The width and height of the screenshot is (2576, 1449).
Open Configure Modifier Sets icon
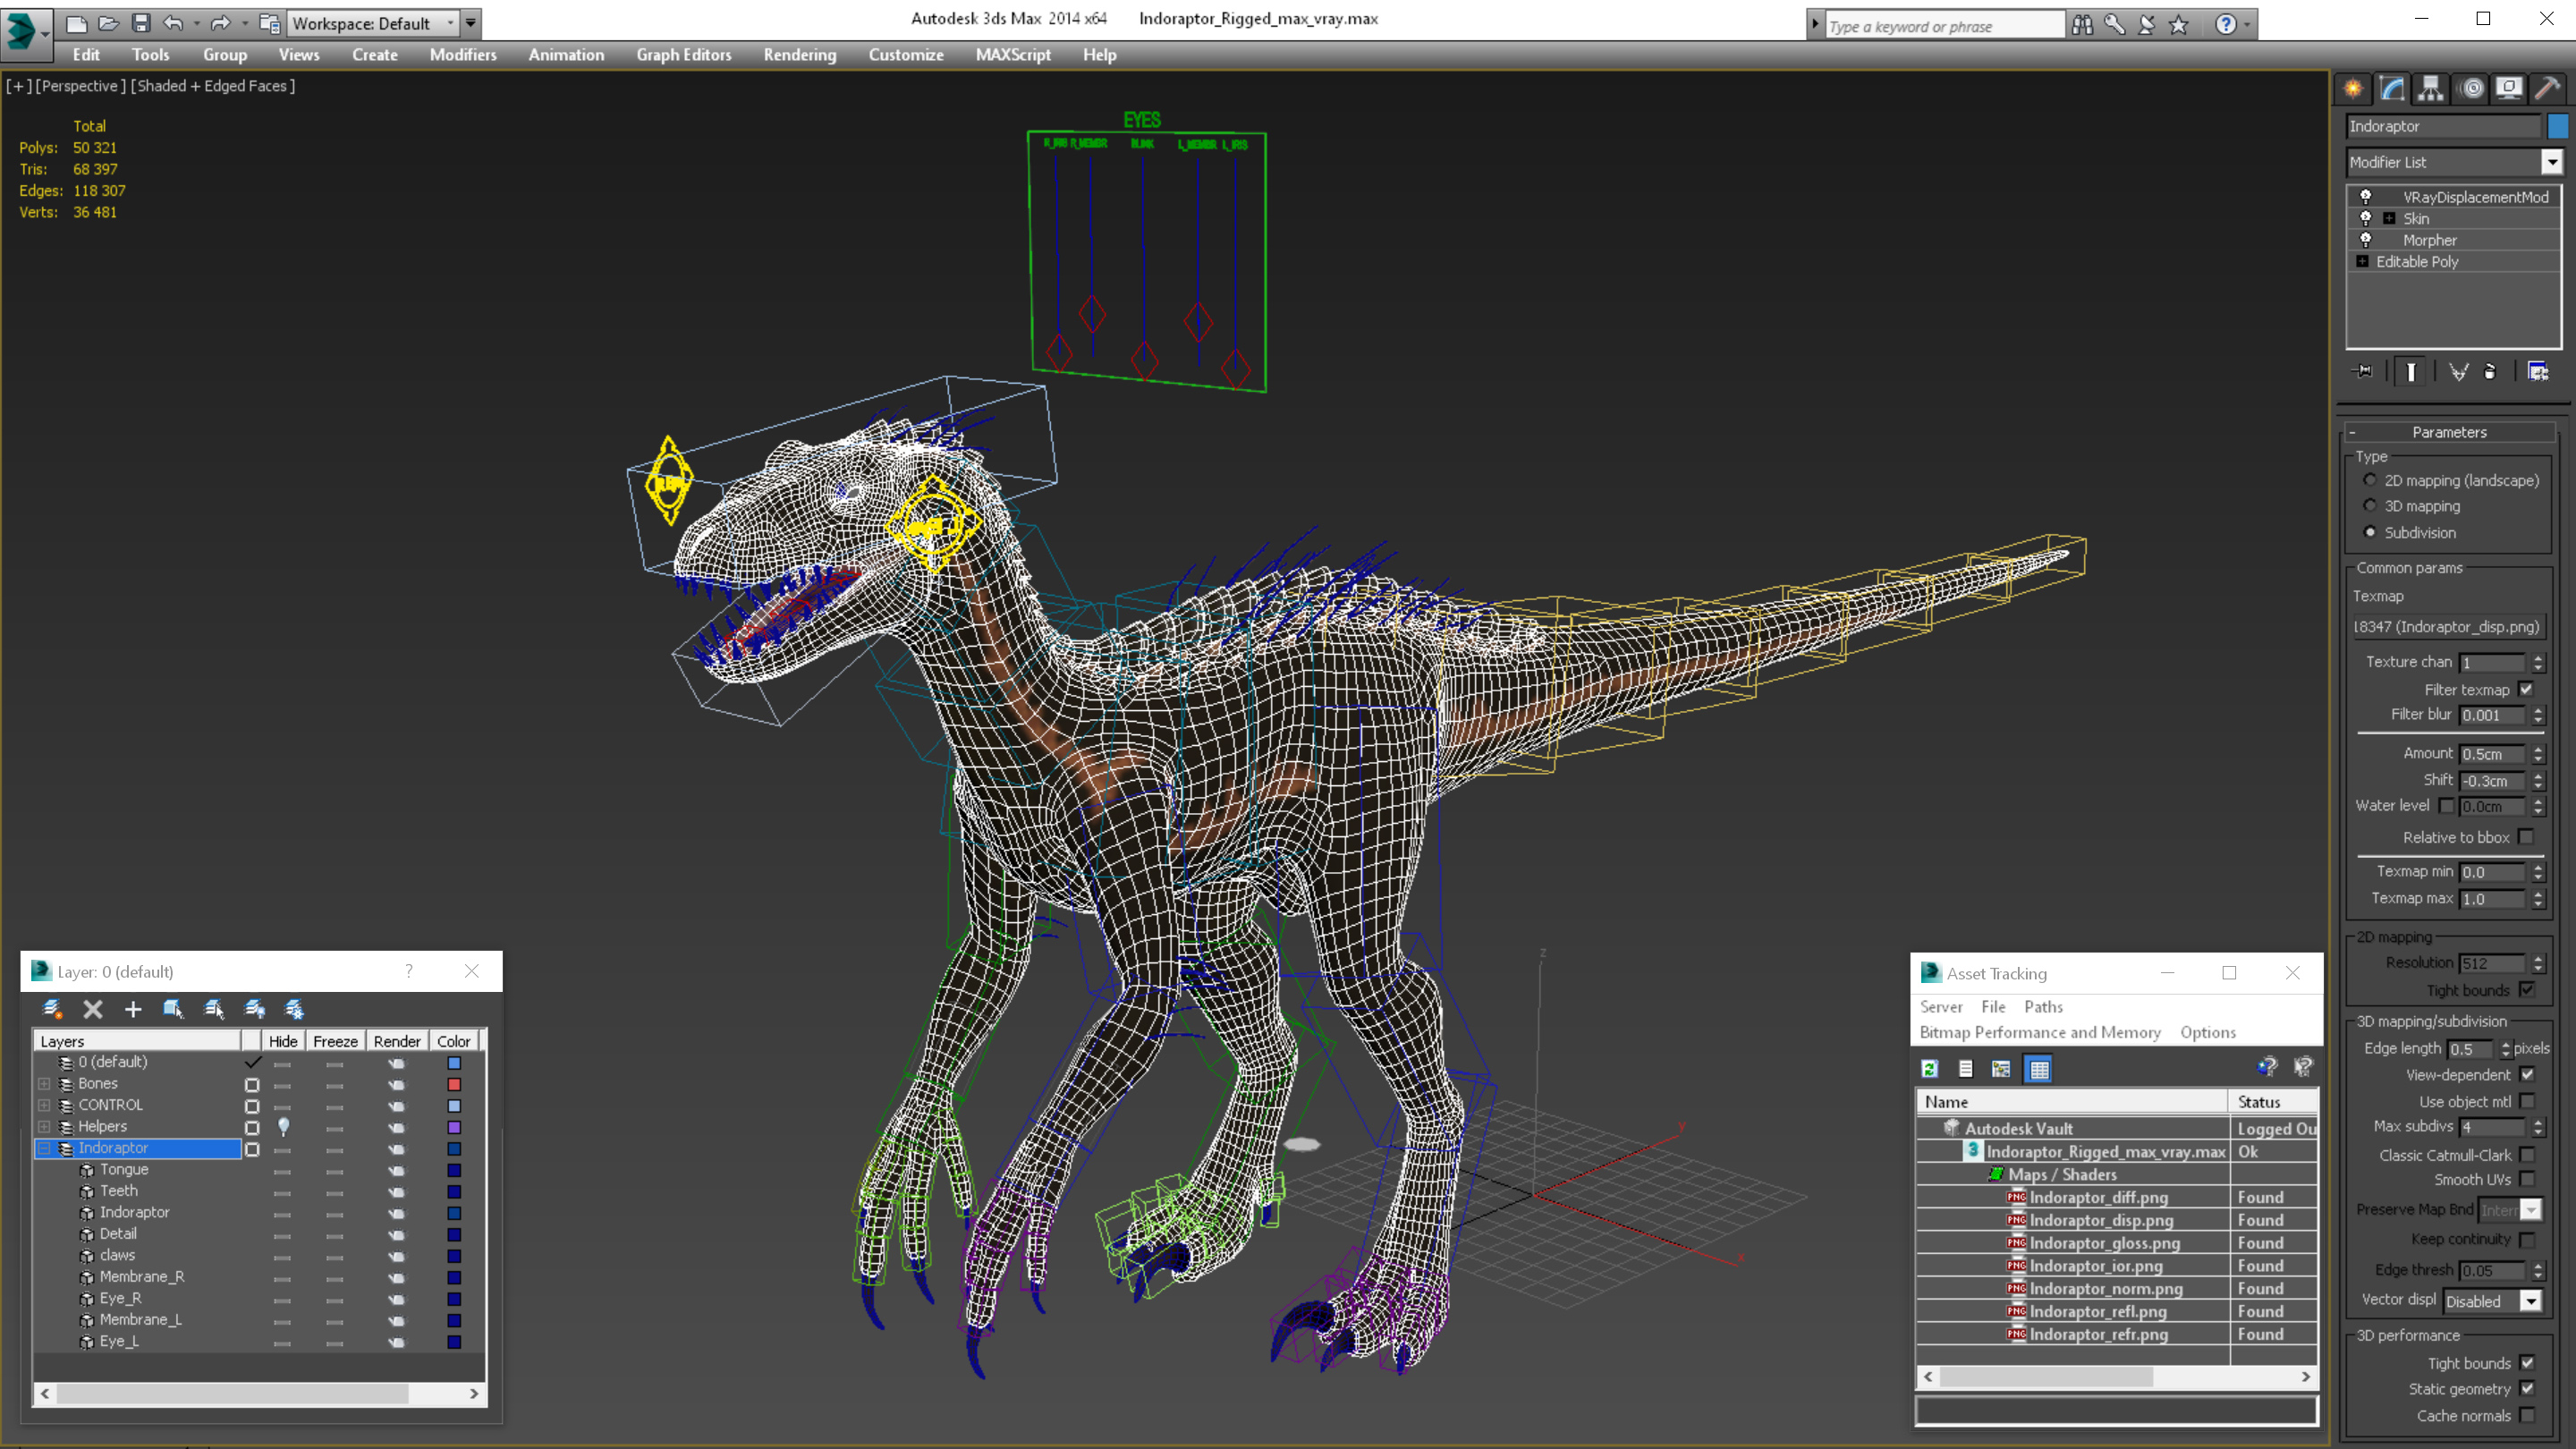coord(2538,372)
